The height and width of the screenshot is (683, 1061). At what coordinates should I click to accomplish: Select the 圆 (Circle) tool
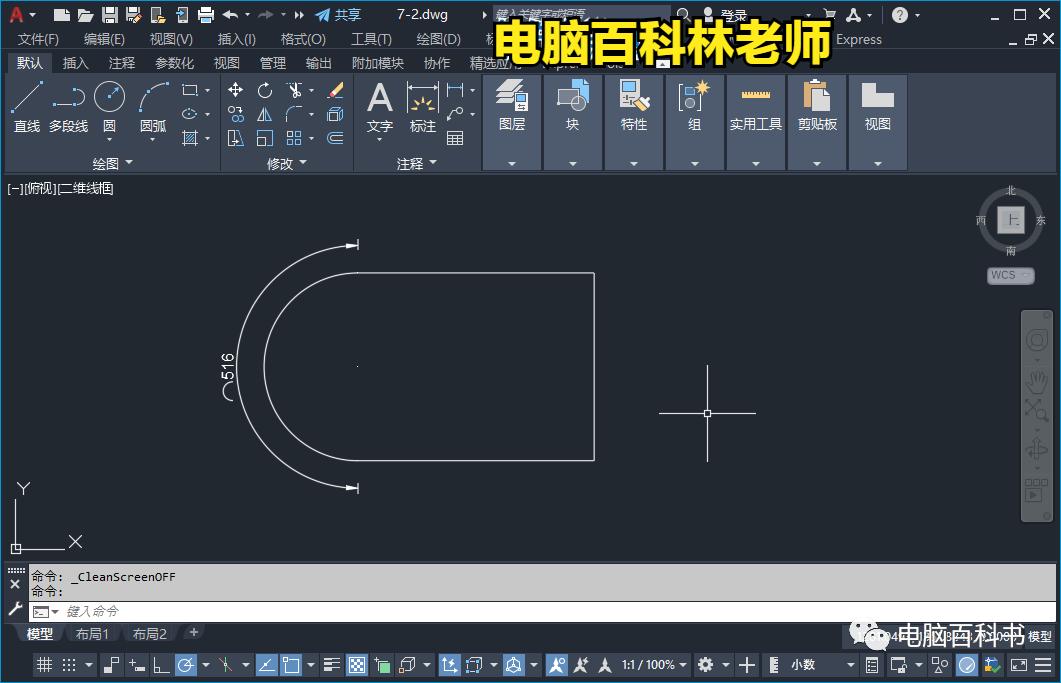pos(108,96)
